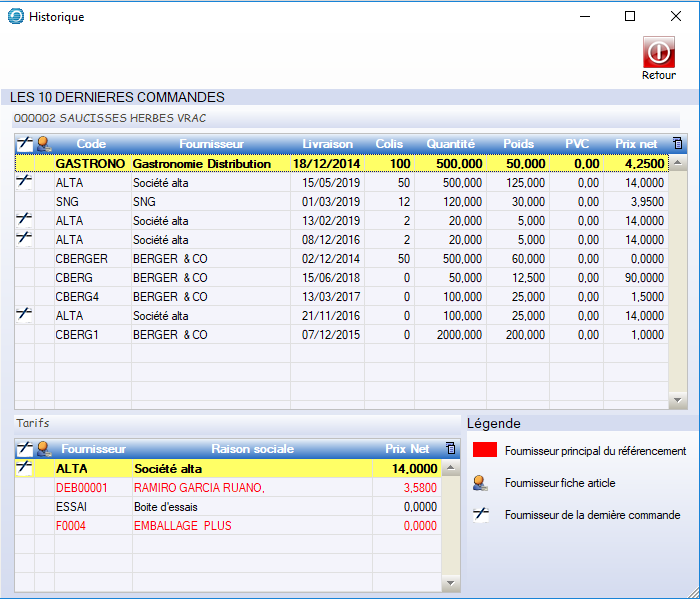Sort orders by the Livraison column header
Screen dimensions: 700x599
pyautogui.click(x=327, y=144)
